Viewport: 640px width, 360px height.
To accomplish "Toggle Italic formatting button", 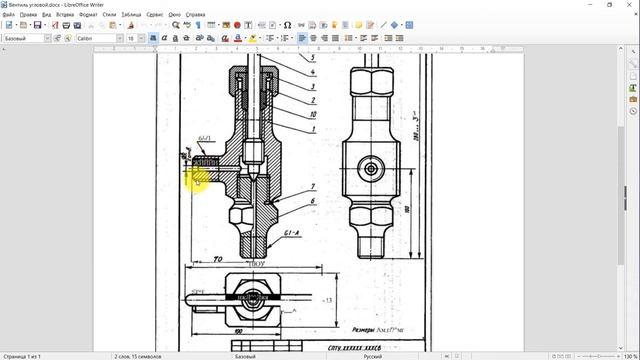I will tap(164, 38).
